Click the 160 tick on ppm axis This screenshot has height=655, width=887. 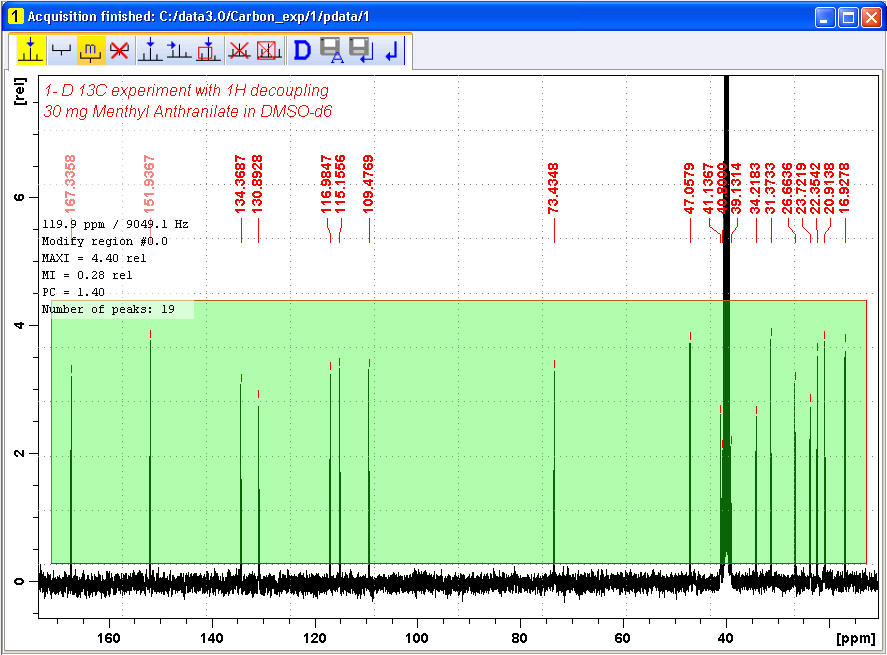109,638
